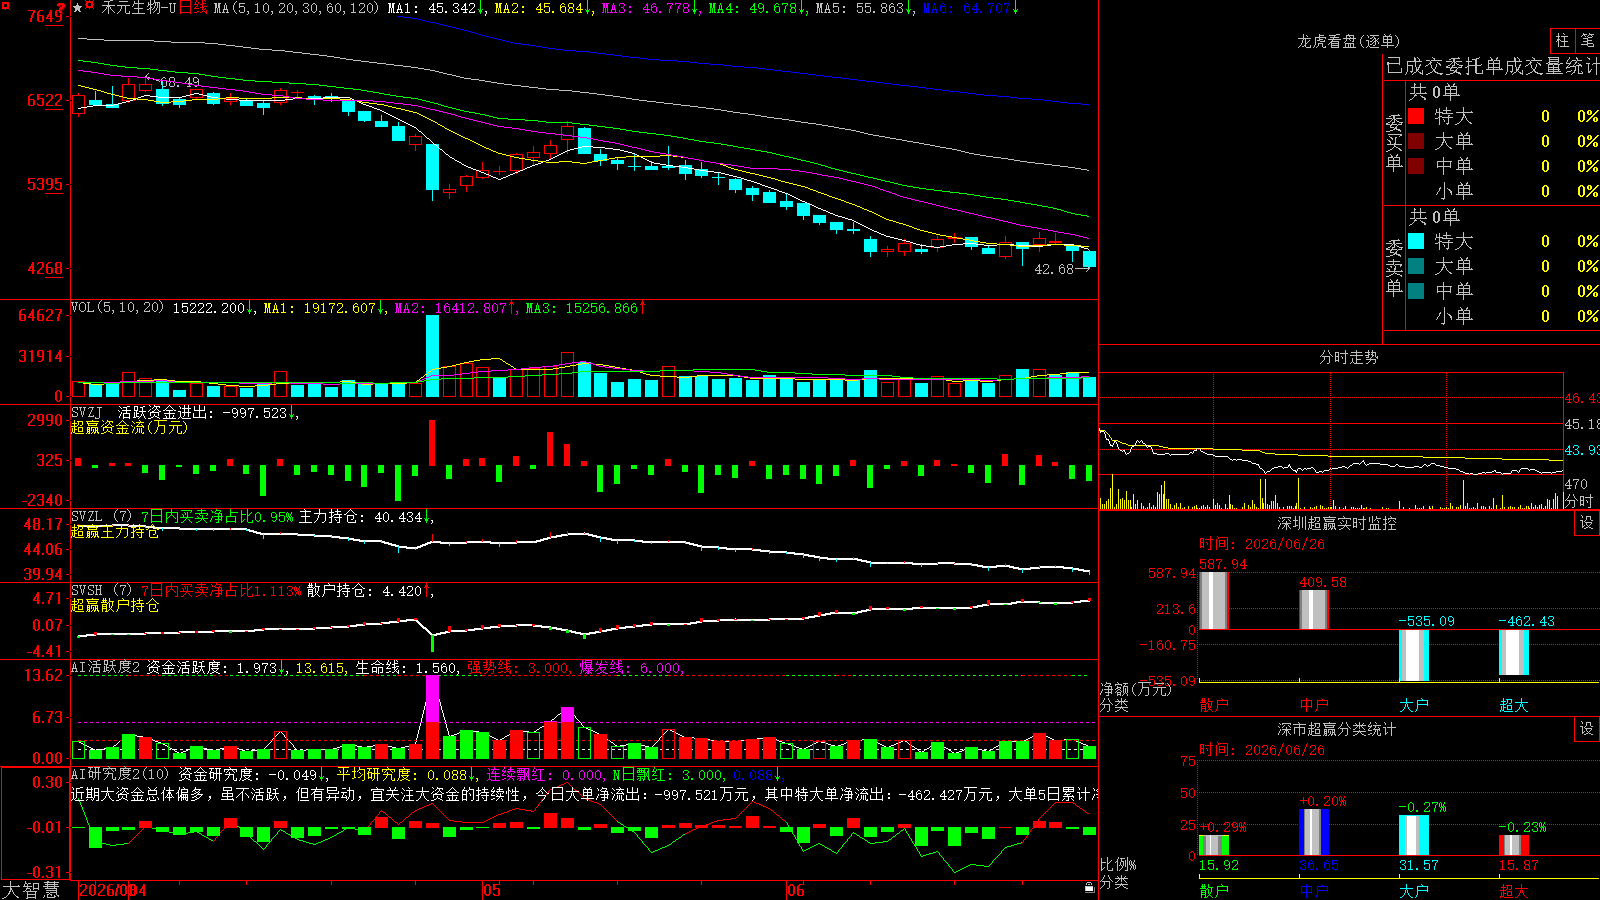This screenshot has width=1600, height=900.
Task: Click the 68.49 high price annotation
Action: [179, 82]
